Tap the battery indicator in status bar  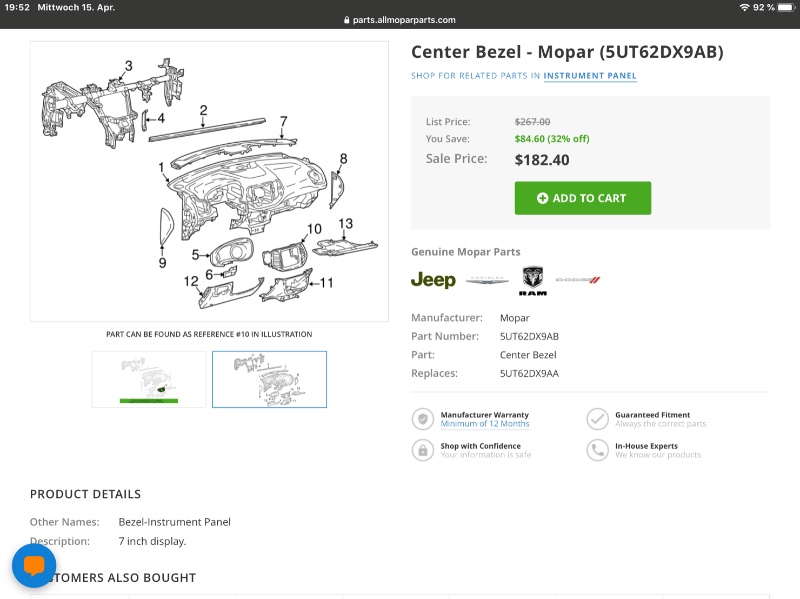(x=786, y=8)
